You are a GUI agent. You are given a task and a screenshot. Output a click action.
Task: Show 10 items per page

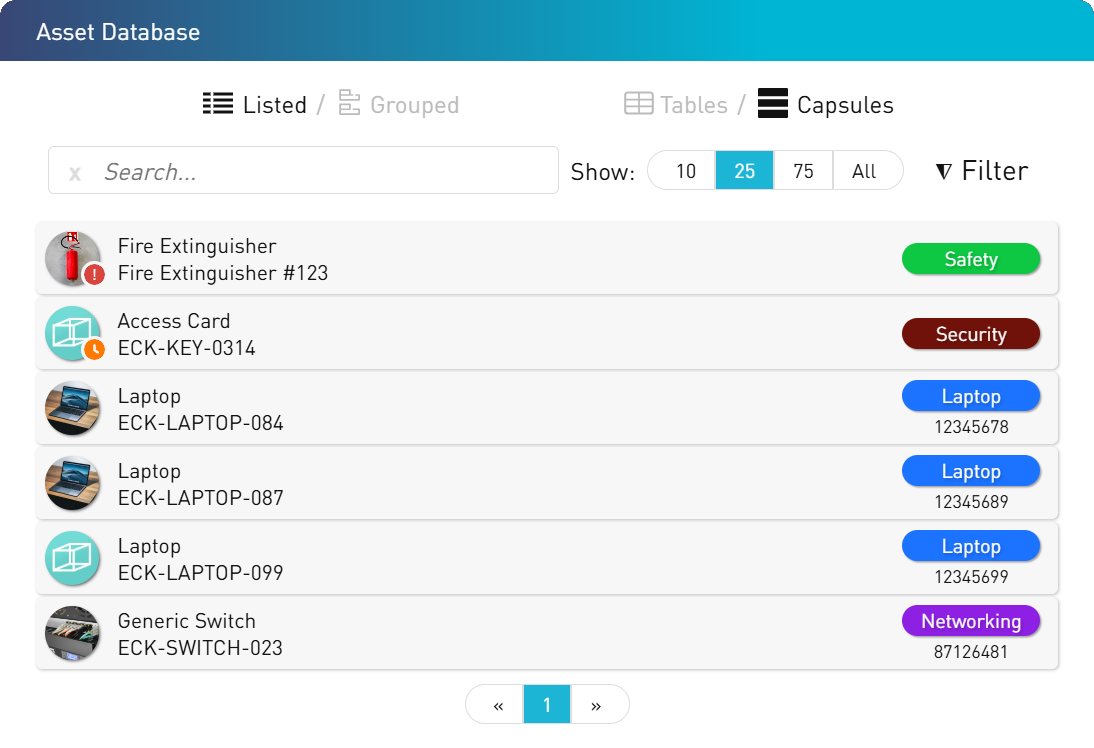[685, 171]
